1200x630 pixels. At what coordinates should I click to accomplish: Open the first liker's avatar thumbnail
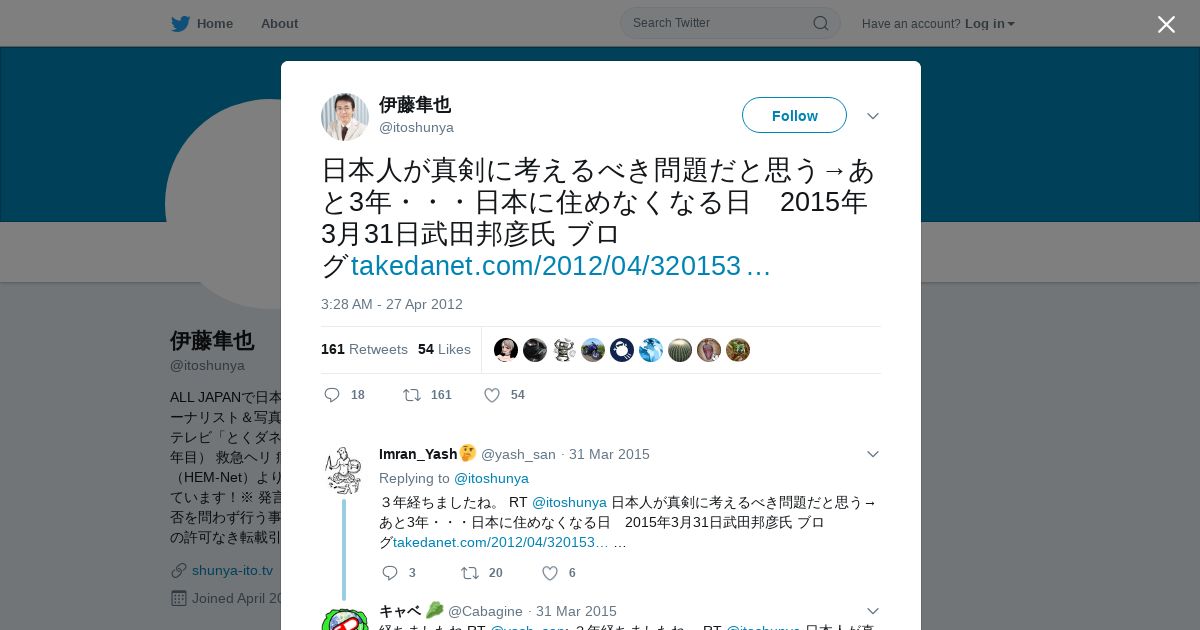[x=506, y=350]
